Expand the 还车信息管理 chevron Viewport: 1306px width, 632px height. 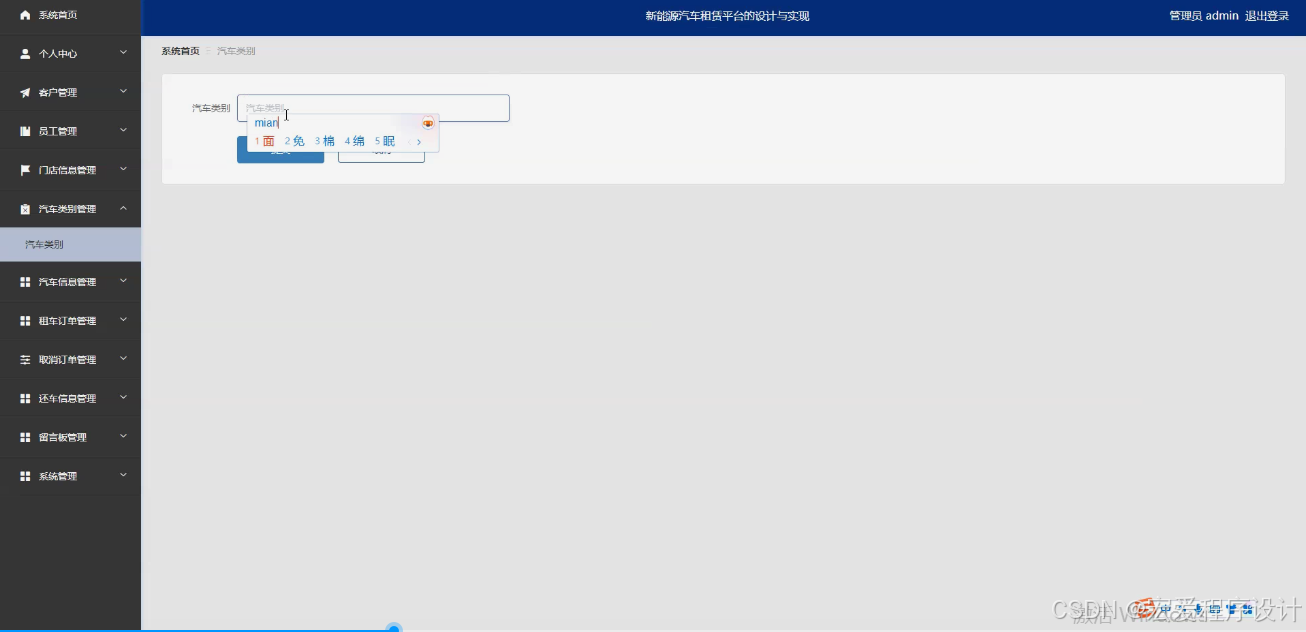coord(123,397)
